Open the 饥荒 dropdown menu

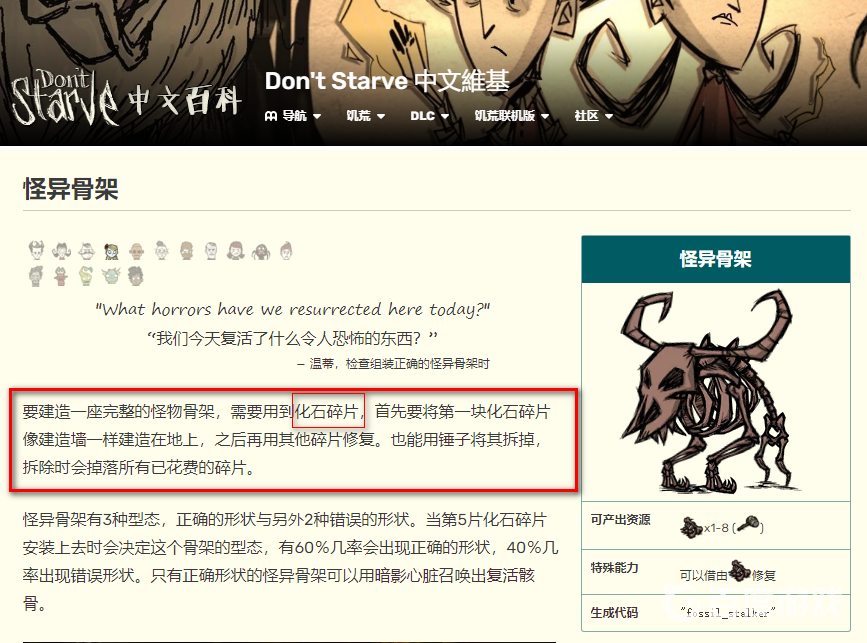pyautogui.click(x=365, y=116)
